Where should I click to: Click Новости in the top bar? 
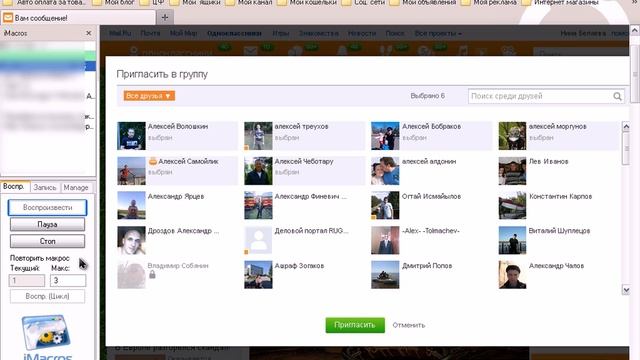point(362,33)
